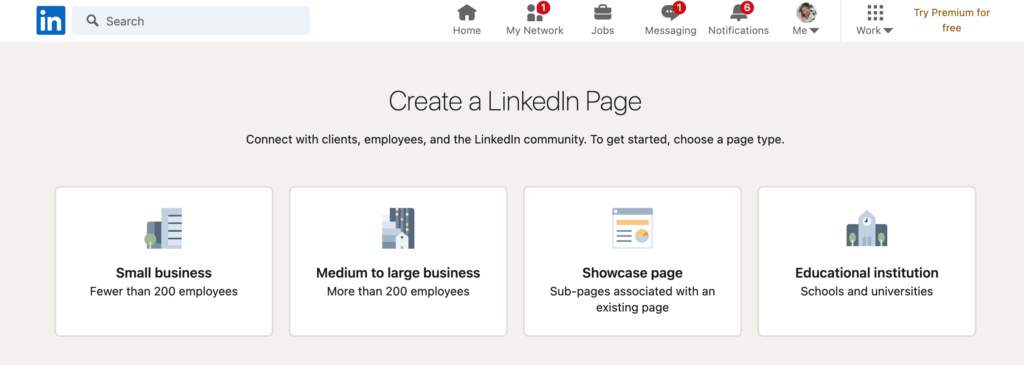Select the Medium to large business heading

click(398, 273)
